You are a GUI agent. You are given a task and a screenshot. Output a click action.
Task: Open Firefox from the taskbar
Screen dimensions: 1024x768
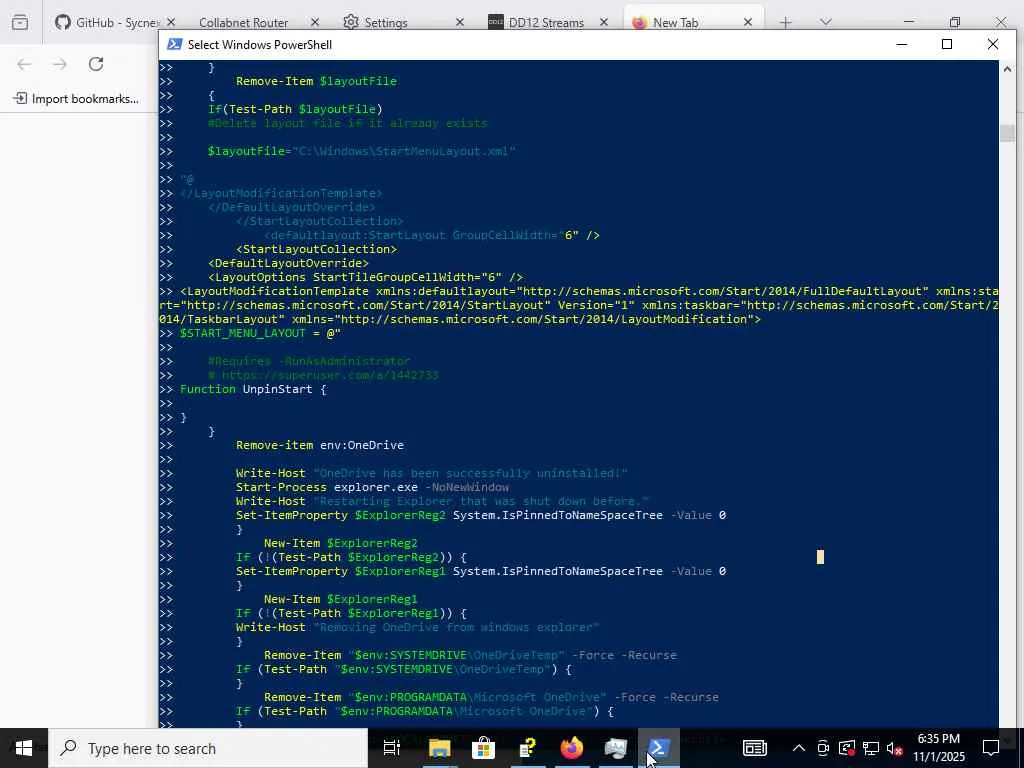click(x=571, y=748)
